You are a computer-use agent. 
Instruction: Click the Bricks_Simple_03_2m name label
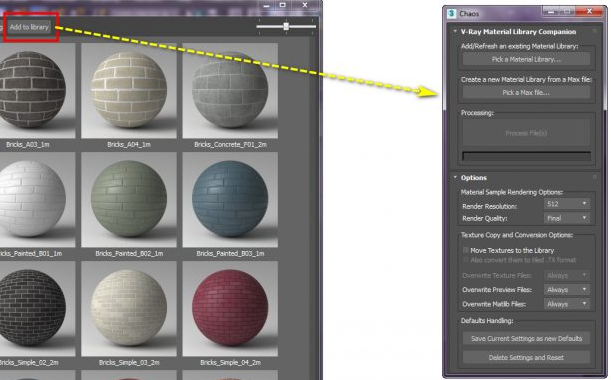129,363
